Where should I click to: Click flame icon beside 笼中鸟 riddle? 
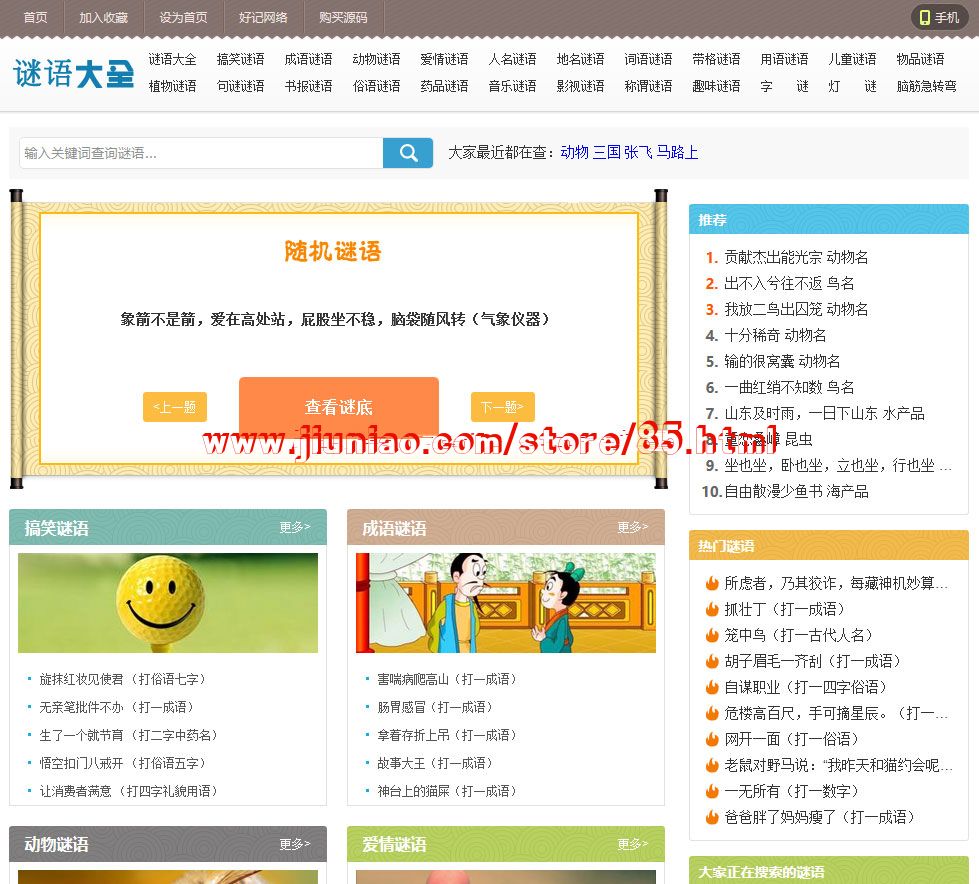click(x=712, y=635)
